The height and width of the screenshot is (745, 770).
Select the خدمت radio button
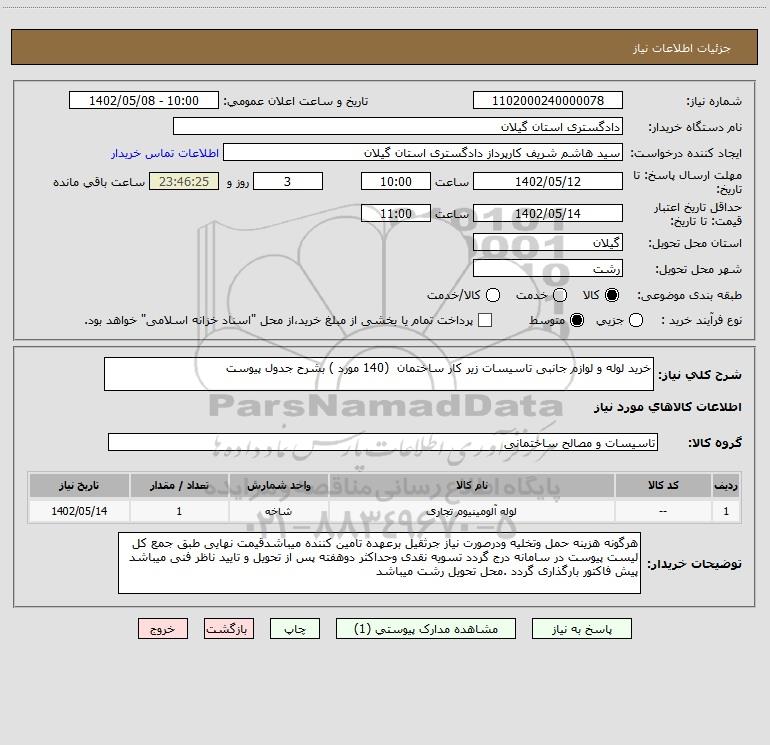click(x=560, y=295)
